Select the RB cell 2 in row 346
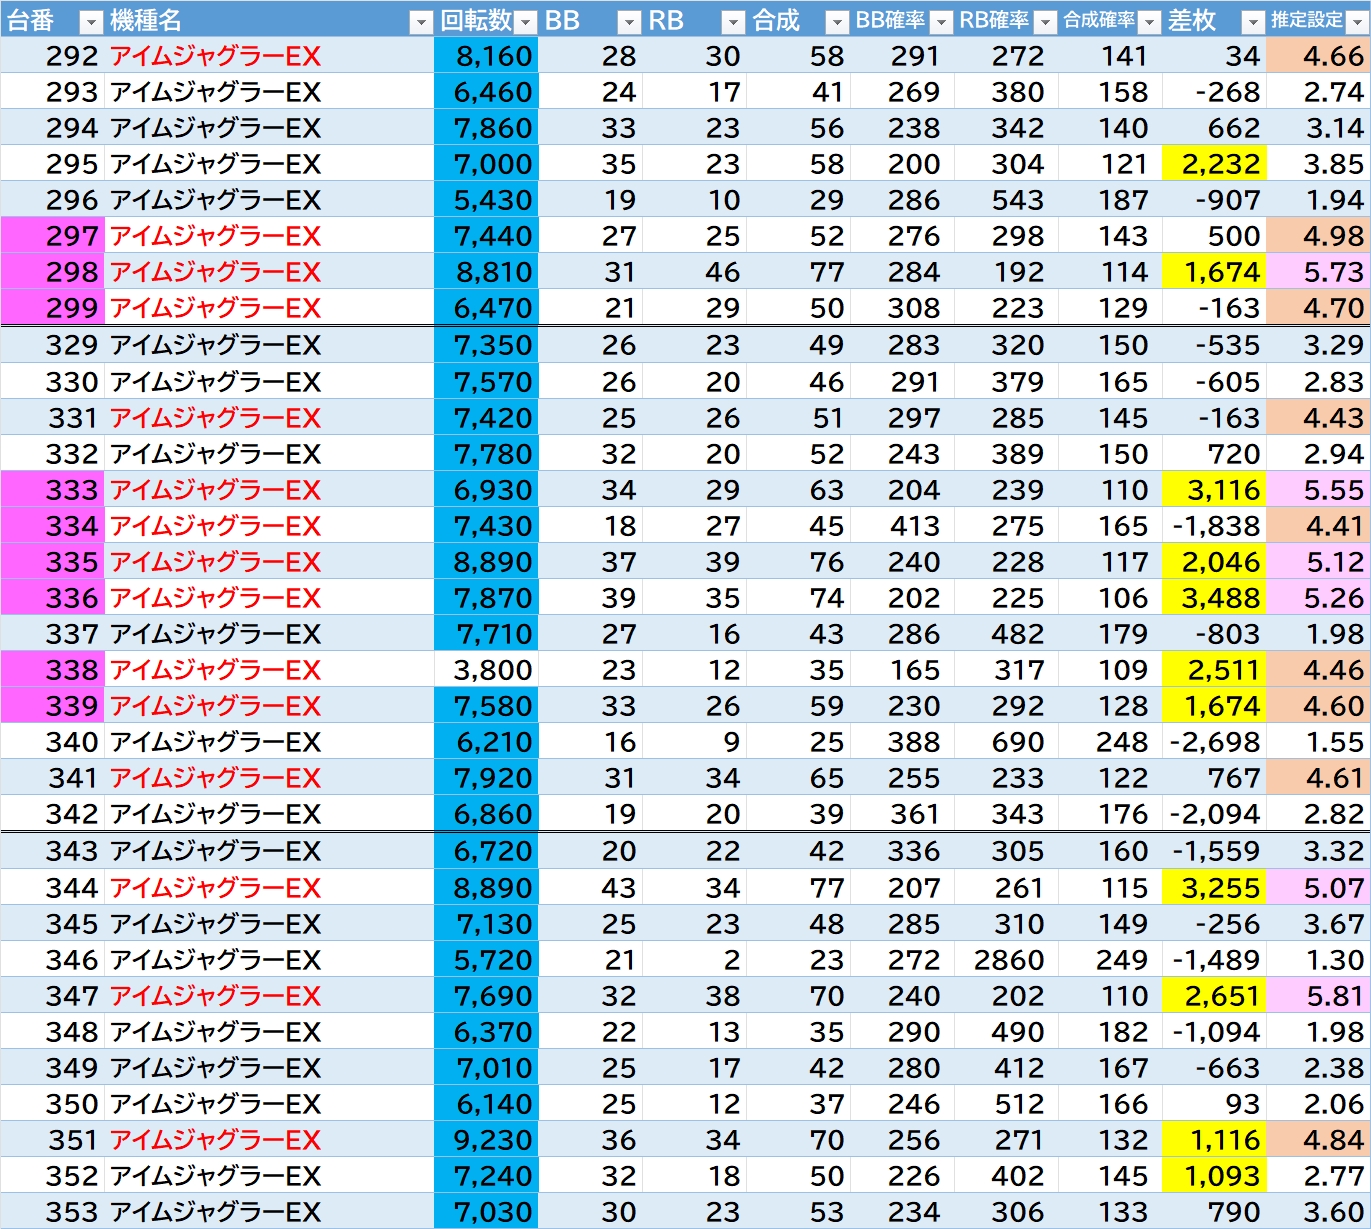Screen dimensions: 1371x1229 coord(694,960)
